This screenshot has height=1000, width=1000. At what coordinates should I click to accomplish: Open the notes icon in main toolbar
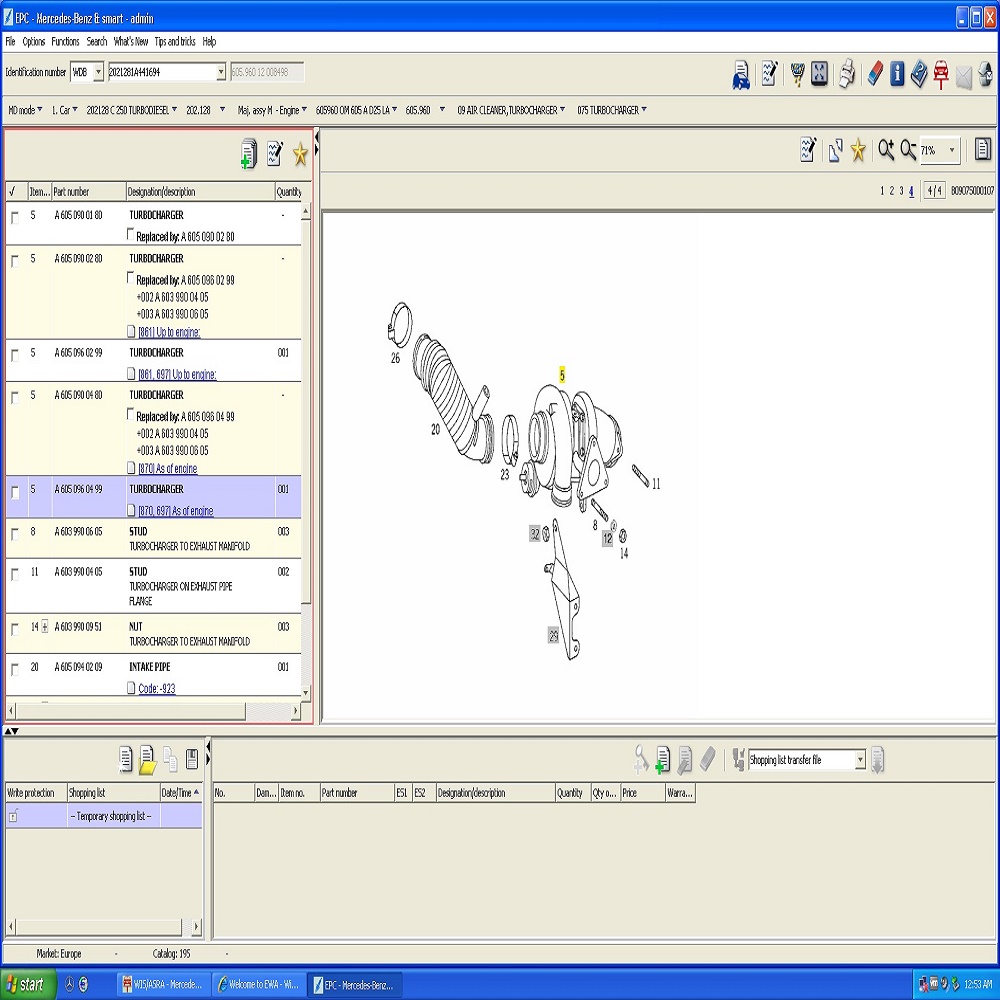point(769,74)
